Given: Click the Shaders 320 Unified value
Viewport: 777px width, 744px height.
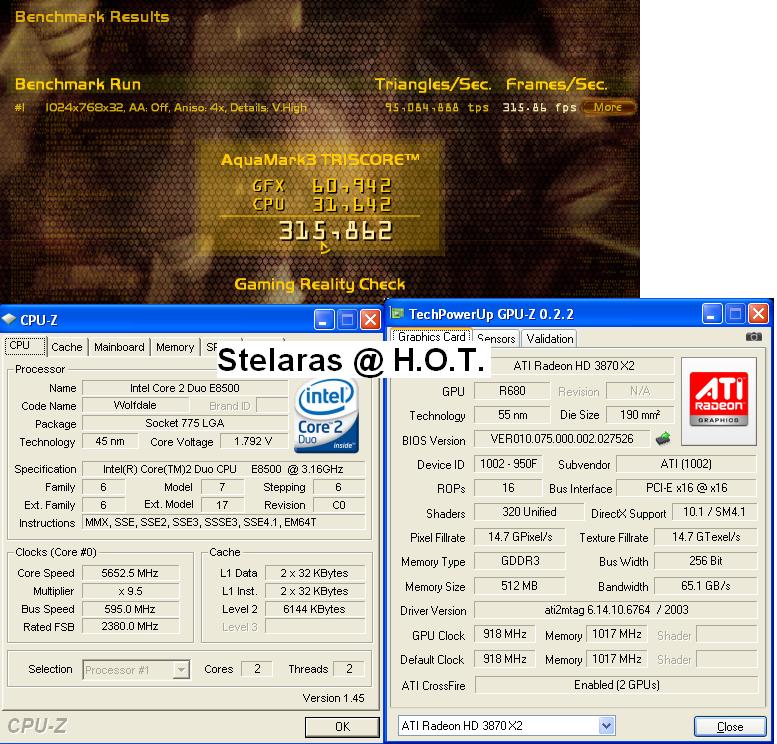Looking at the screenshot, I should tap(529, 512).
